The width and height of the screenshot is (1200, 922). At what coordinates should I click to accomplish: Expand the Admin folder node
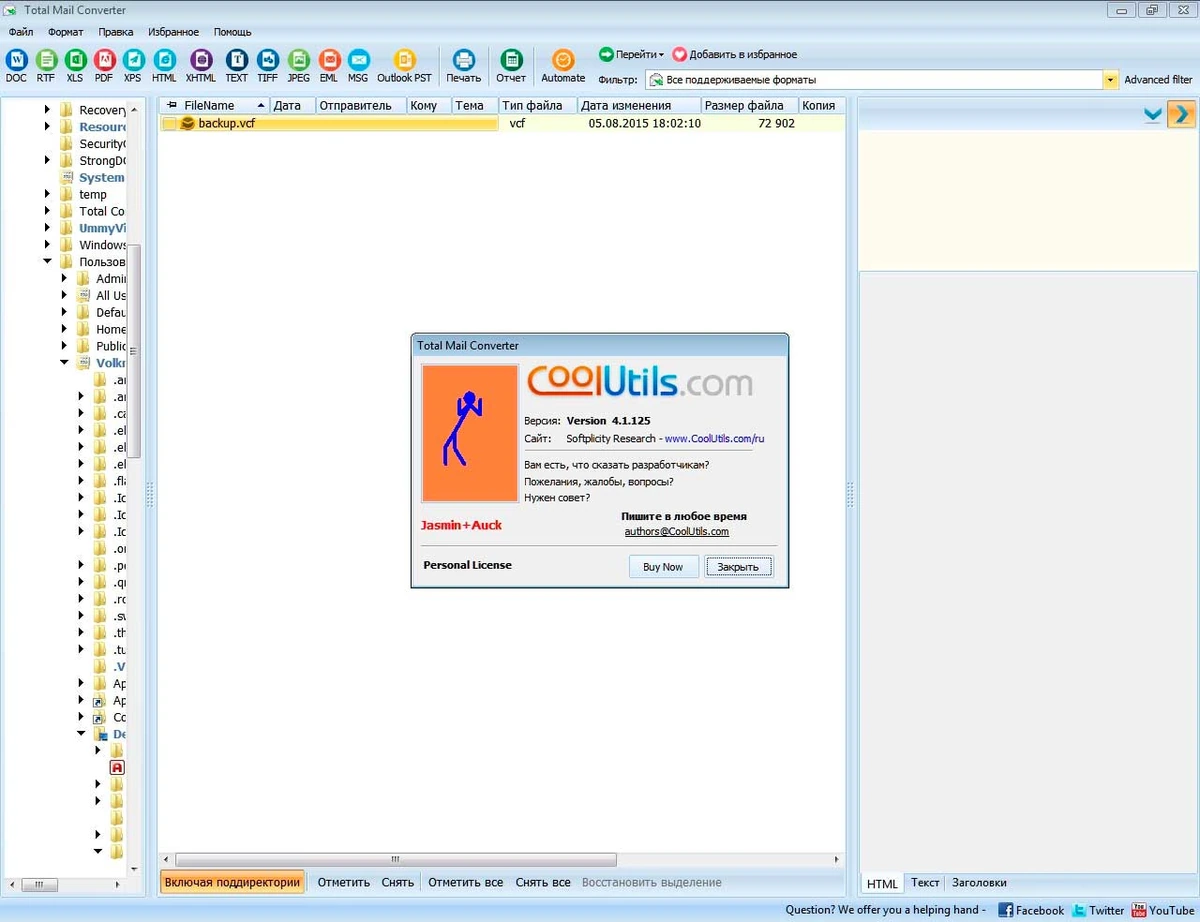click(x=64, y=279)
